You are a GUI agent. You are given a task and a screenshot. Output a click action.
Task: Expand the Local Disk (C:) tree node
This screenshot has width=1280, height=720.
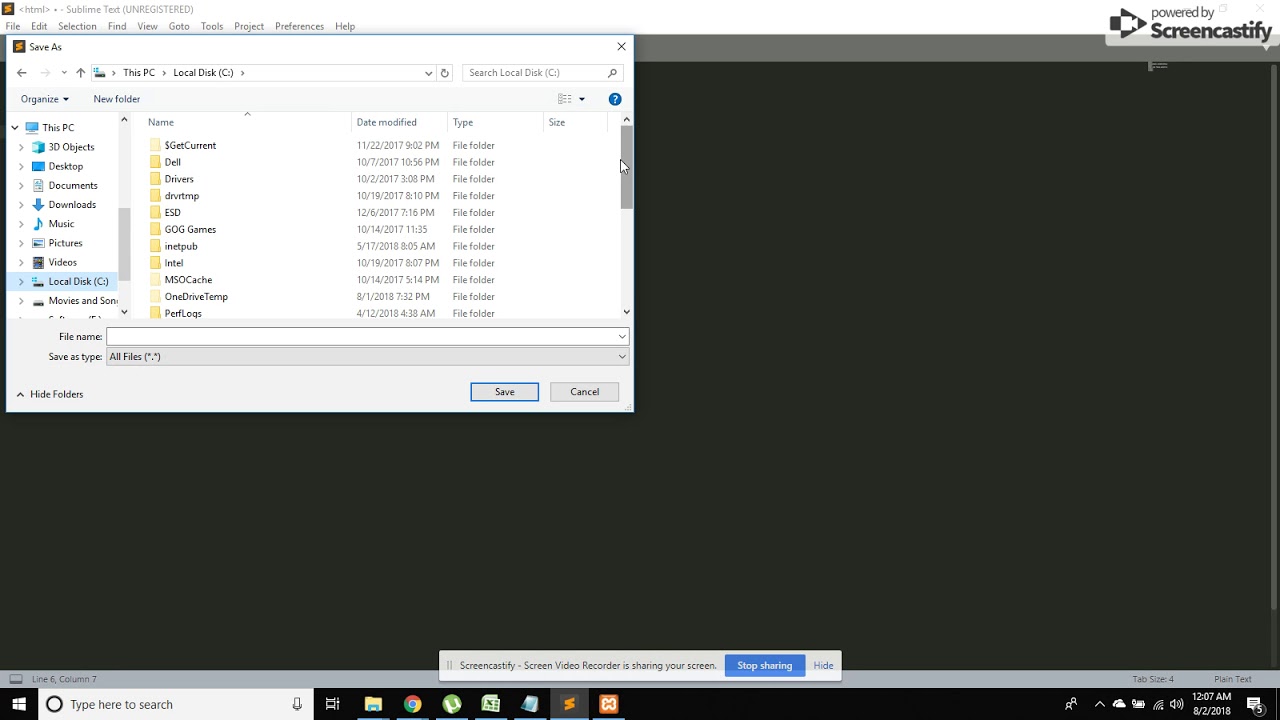[x=21, y=282]
